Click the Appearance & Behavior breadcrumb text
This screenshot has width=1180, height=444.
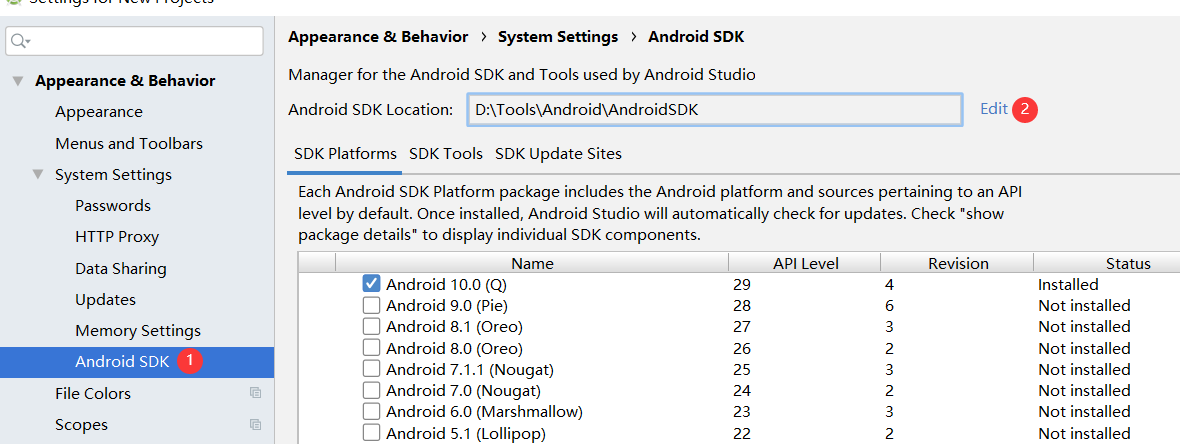[378, 36]
